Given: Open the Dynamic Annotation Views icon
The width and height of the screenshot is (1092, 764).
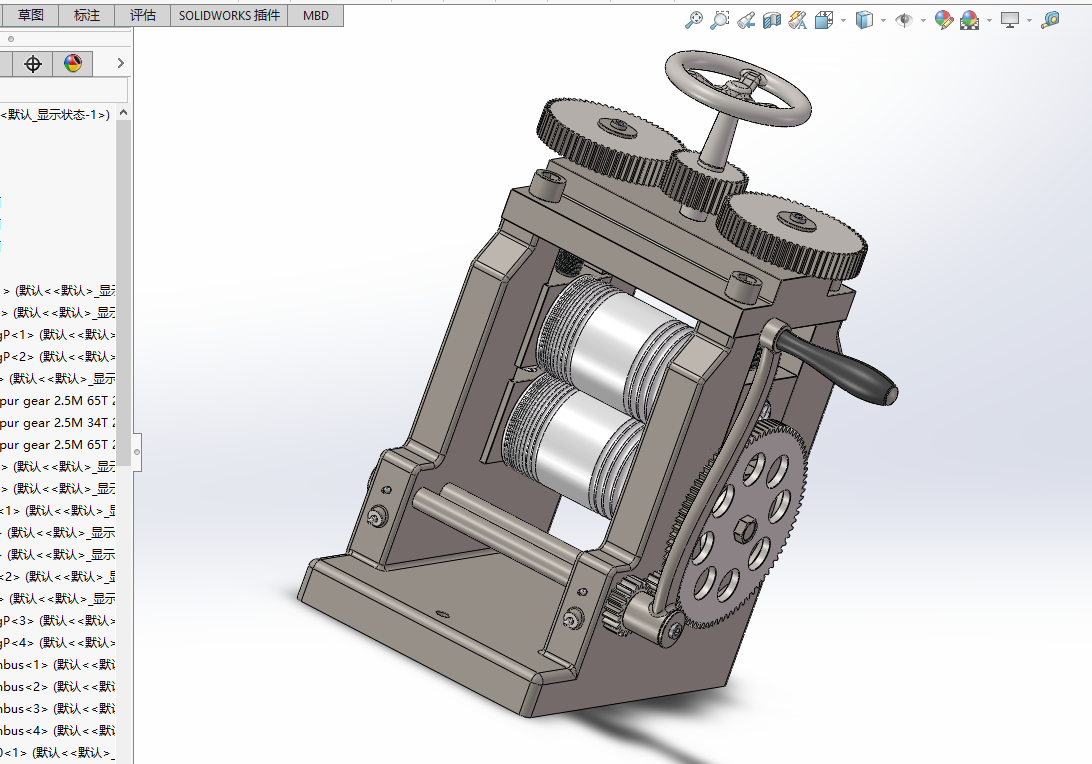Looking at the screenshot, I should click(798, 20).
